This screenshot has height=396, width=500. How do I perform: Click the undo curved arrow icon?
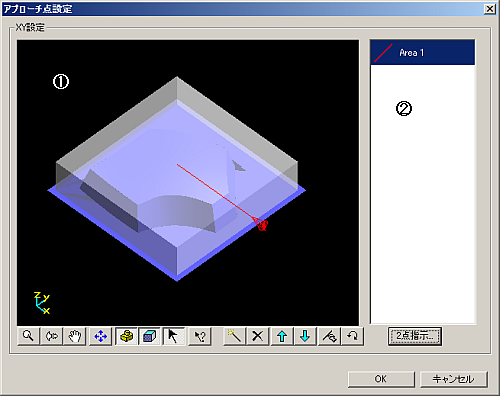pos(352,336)
